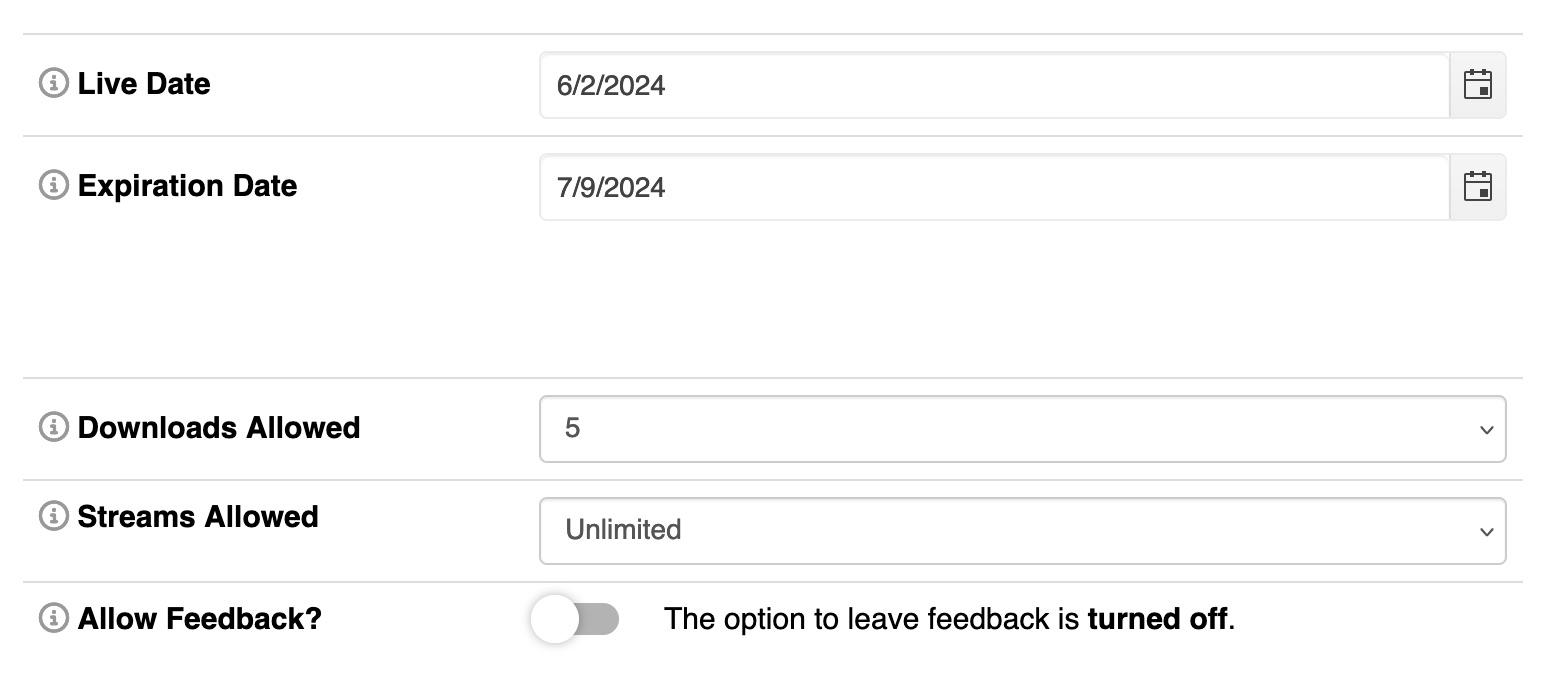Click the bold 'turned off' text
The image size is (1550, 688).
coord(1157,619)
